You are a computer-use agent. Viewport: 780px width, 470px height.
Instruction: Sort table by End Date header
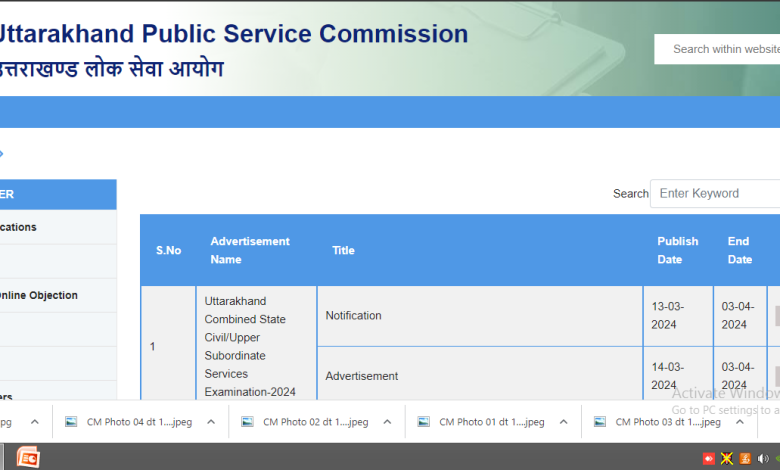coord(740,250)
